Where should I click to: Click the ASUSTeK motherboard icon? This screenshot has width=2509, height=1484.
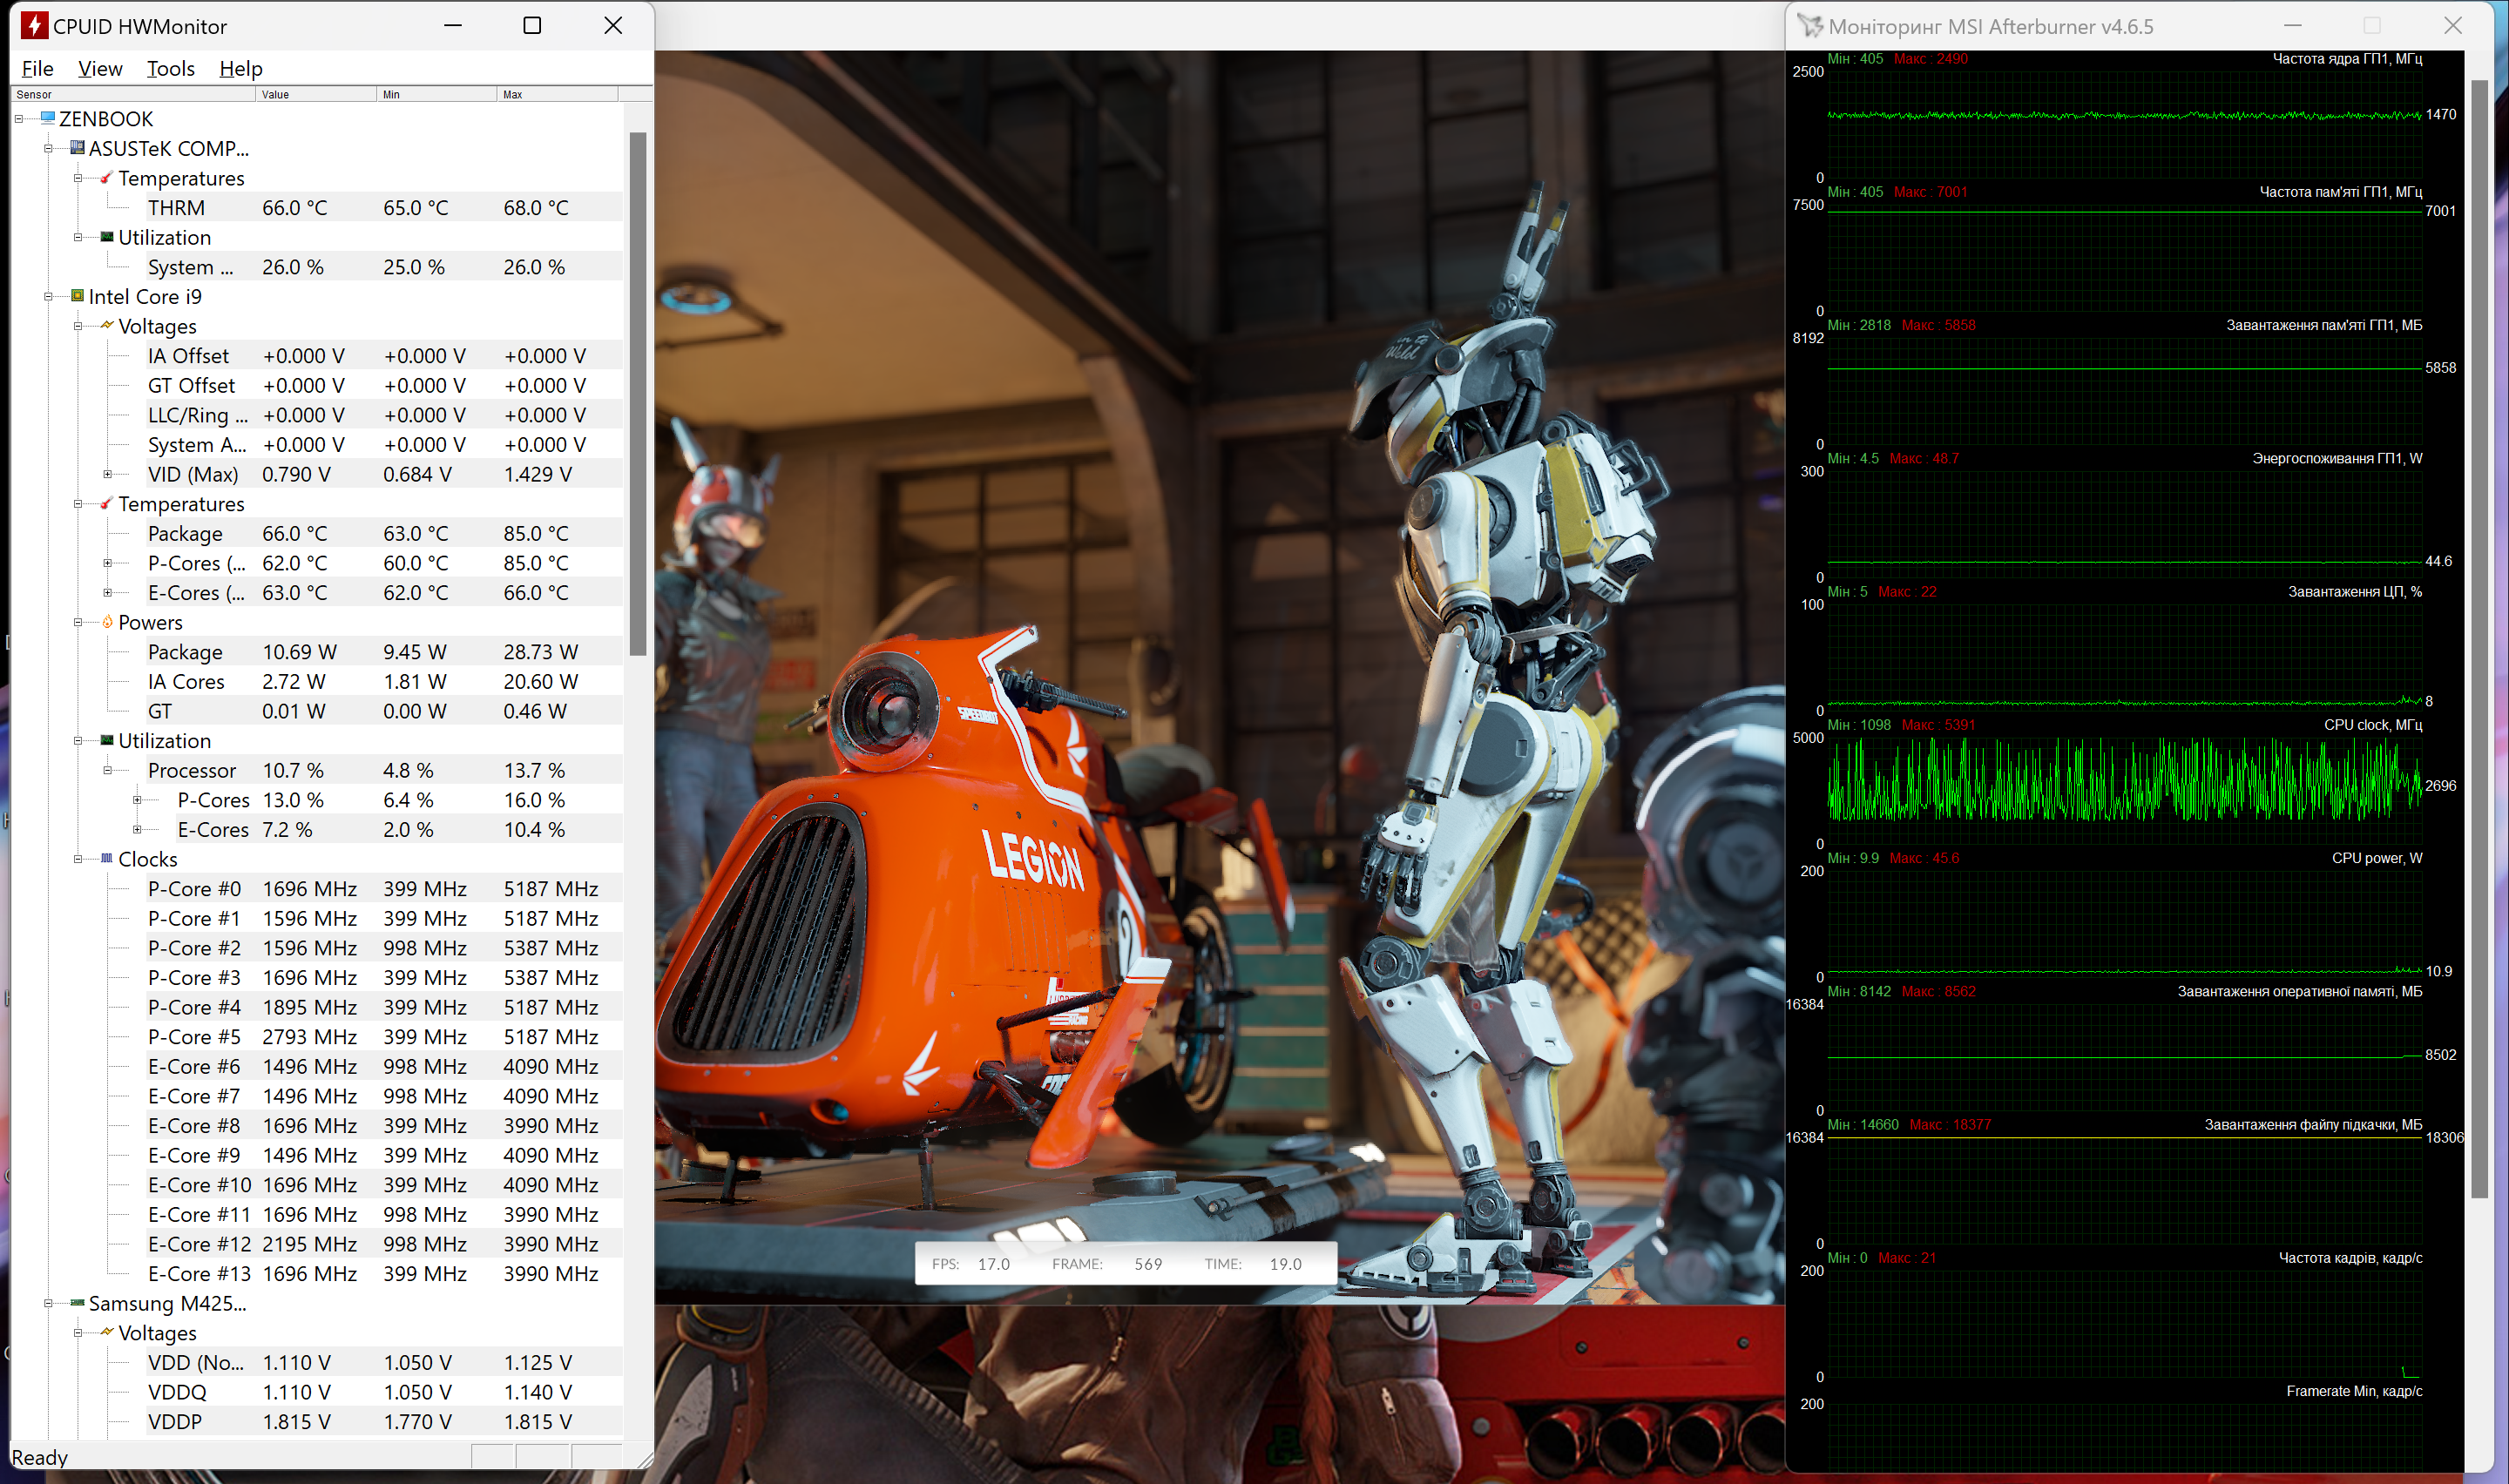[77, 148]
